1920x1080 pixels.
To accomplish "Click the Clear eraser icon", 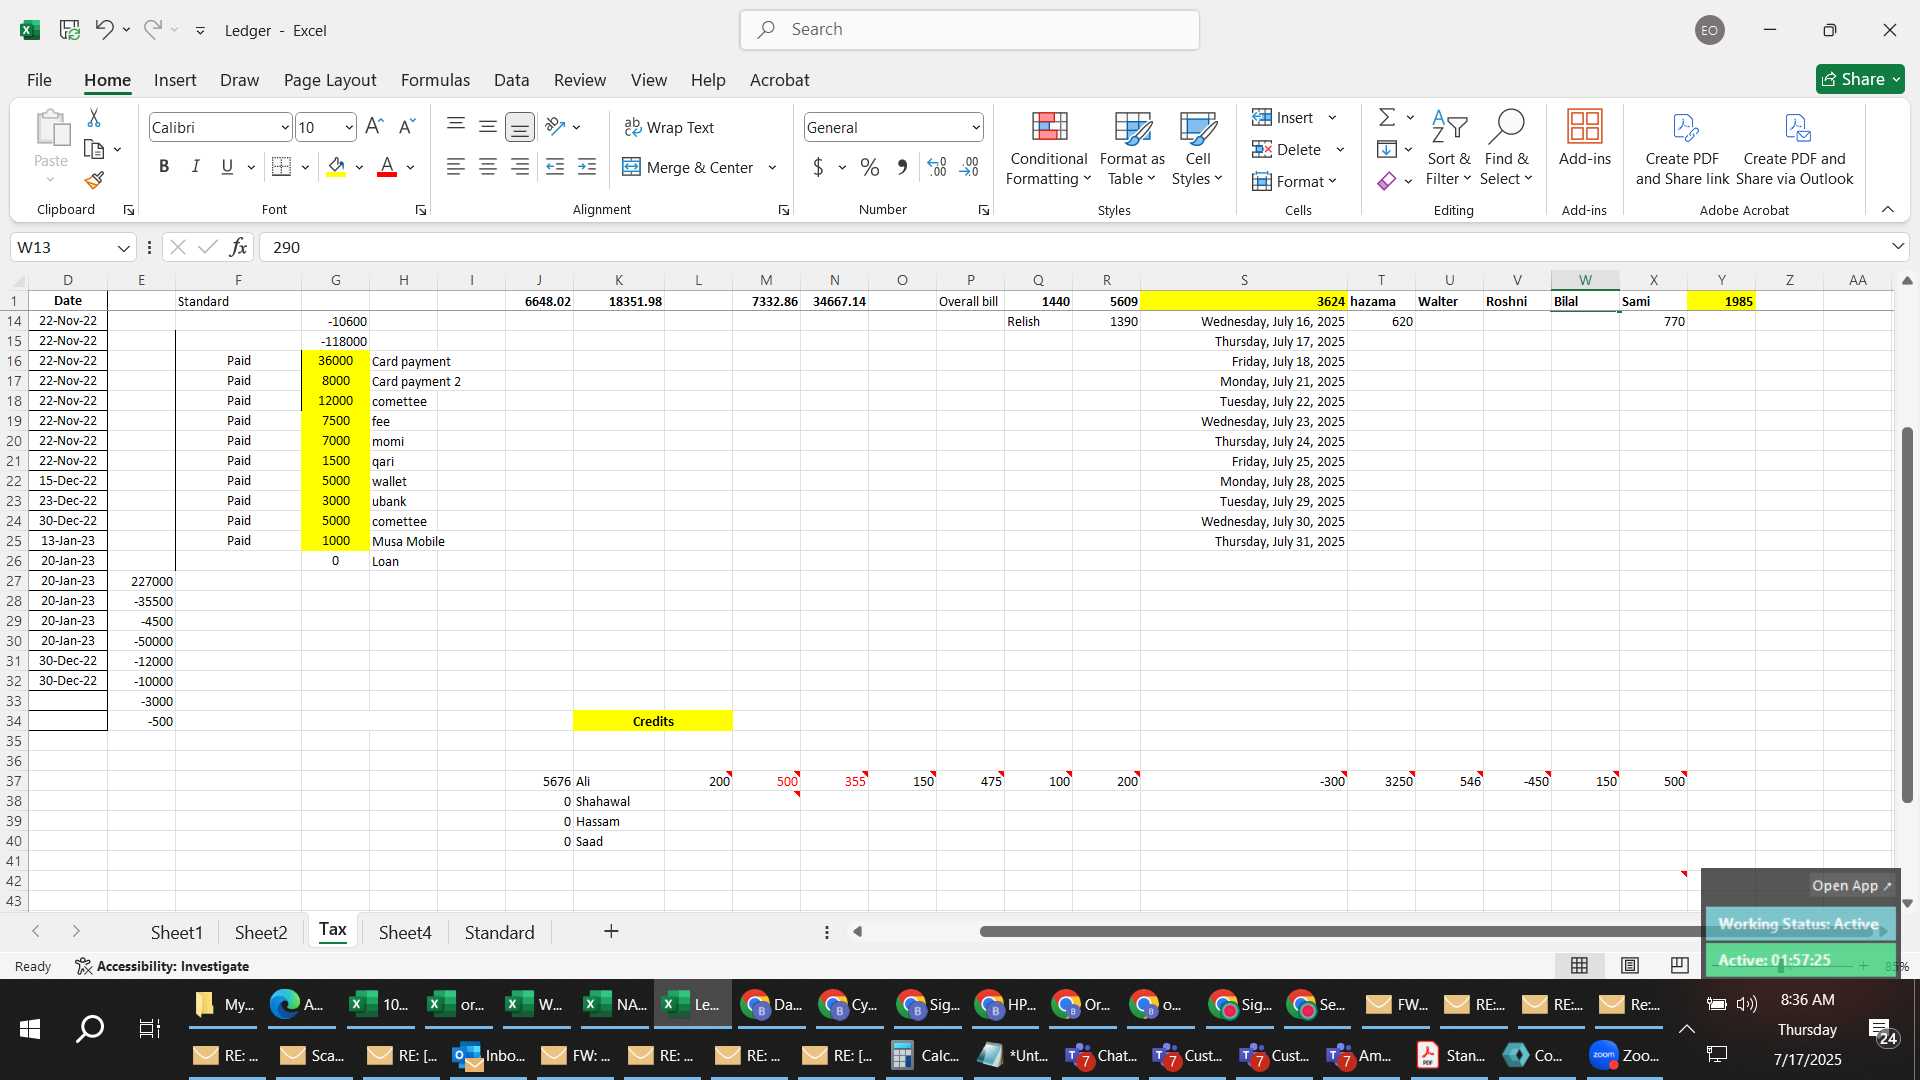I will (x=1387, y=181).
